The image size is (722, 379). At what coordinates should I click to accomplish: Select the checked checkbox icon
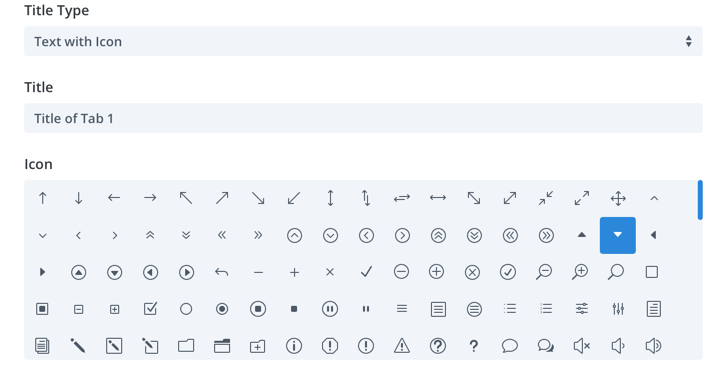point(150,309)
